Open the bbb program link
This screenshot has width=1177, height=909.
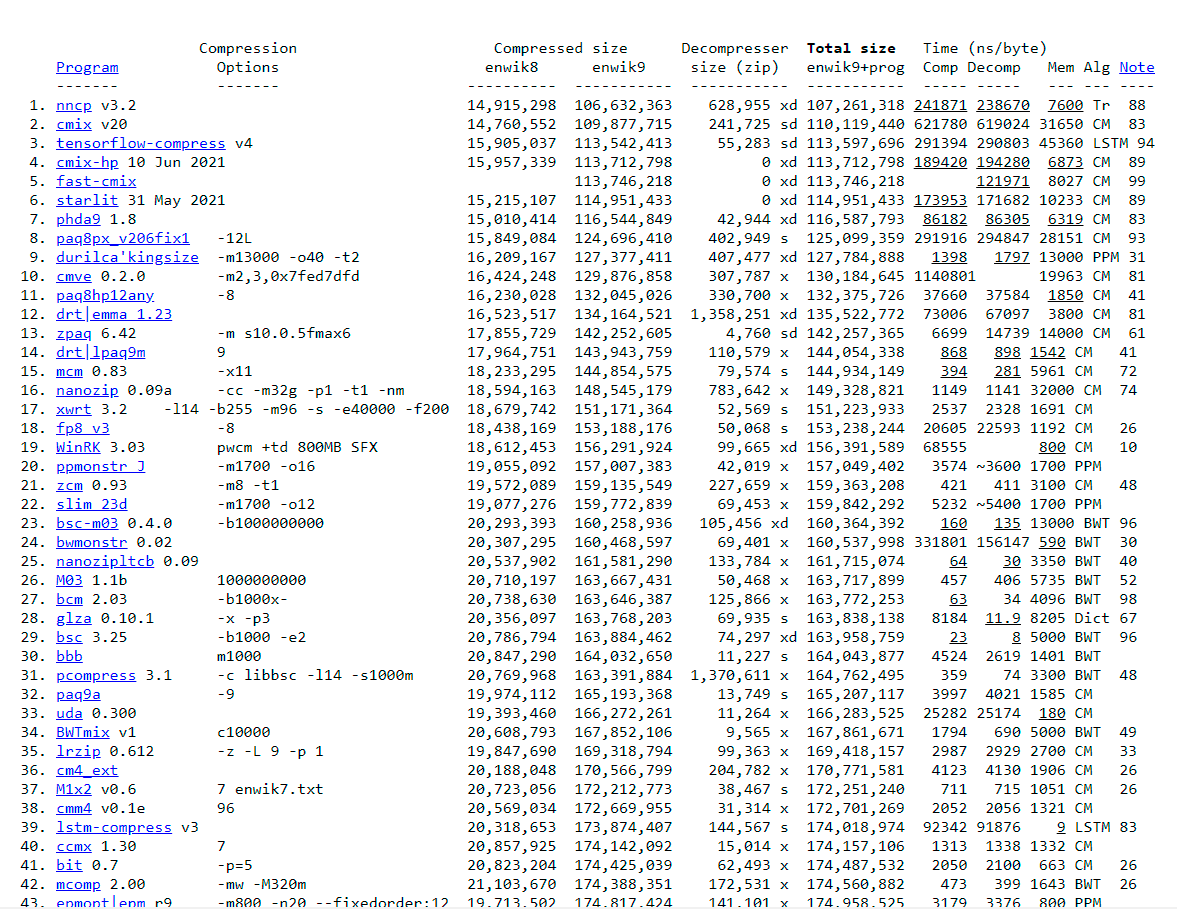pyautogui.click(x=69, y=656)
